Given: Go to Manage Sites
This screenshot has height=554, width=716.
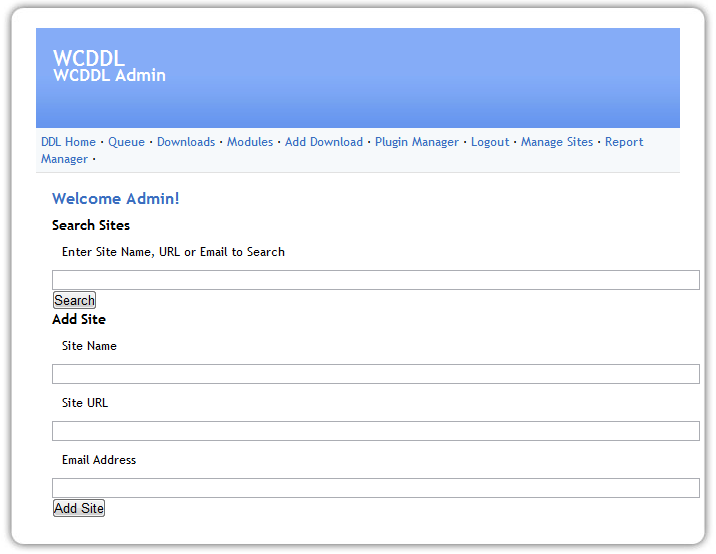Looking at the screenshot, I should [x=556, y=142].
